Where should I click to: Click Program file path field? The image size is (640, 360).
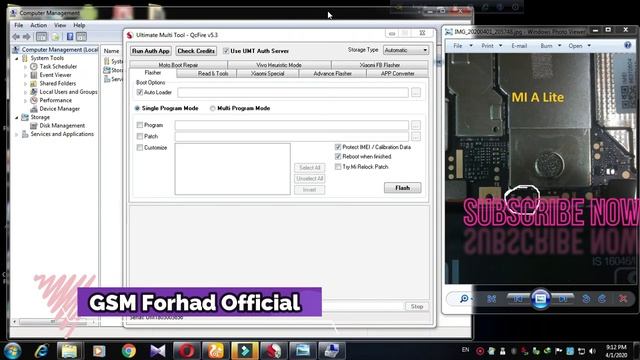(x=291, y=125)
